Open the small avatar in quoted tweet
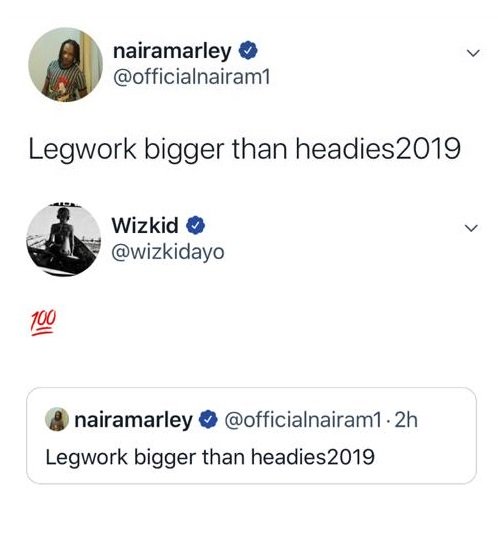 pos(57,419)
